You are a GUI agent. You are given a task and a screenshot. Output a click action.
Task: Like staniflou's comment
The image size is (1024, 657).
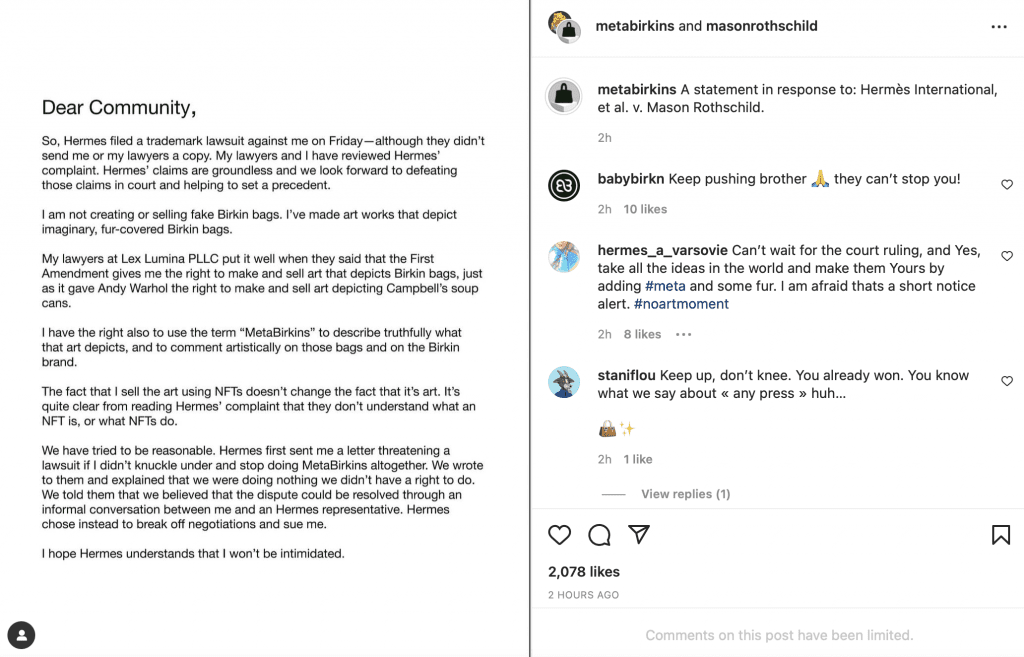[x=1007, y=381]
